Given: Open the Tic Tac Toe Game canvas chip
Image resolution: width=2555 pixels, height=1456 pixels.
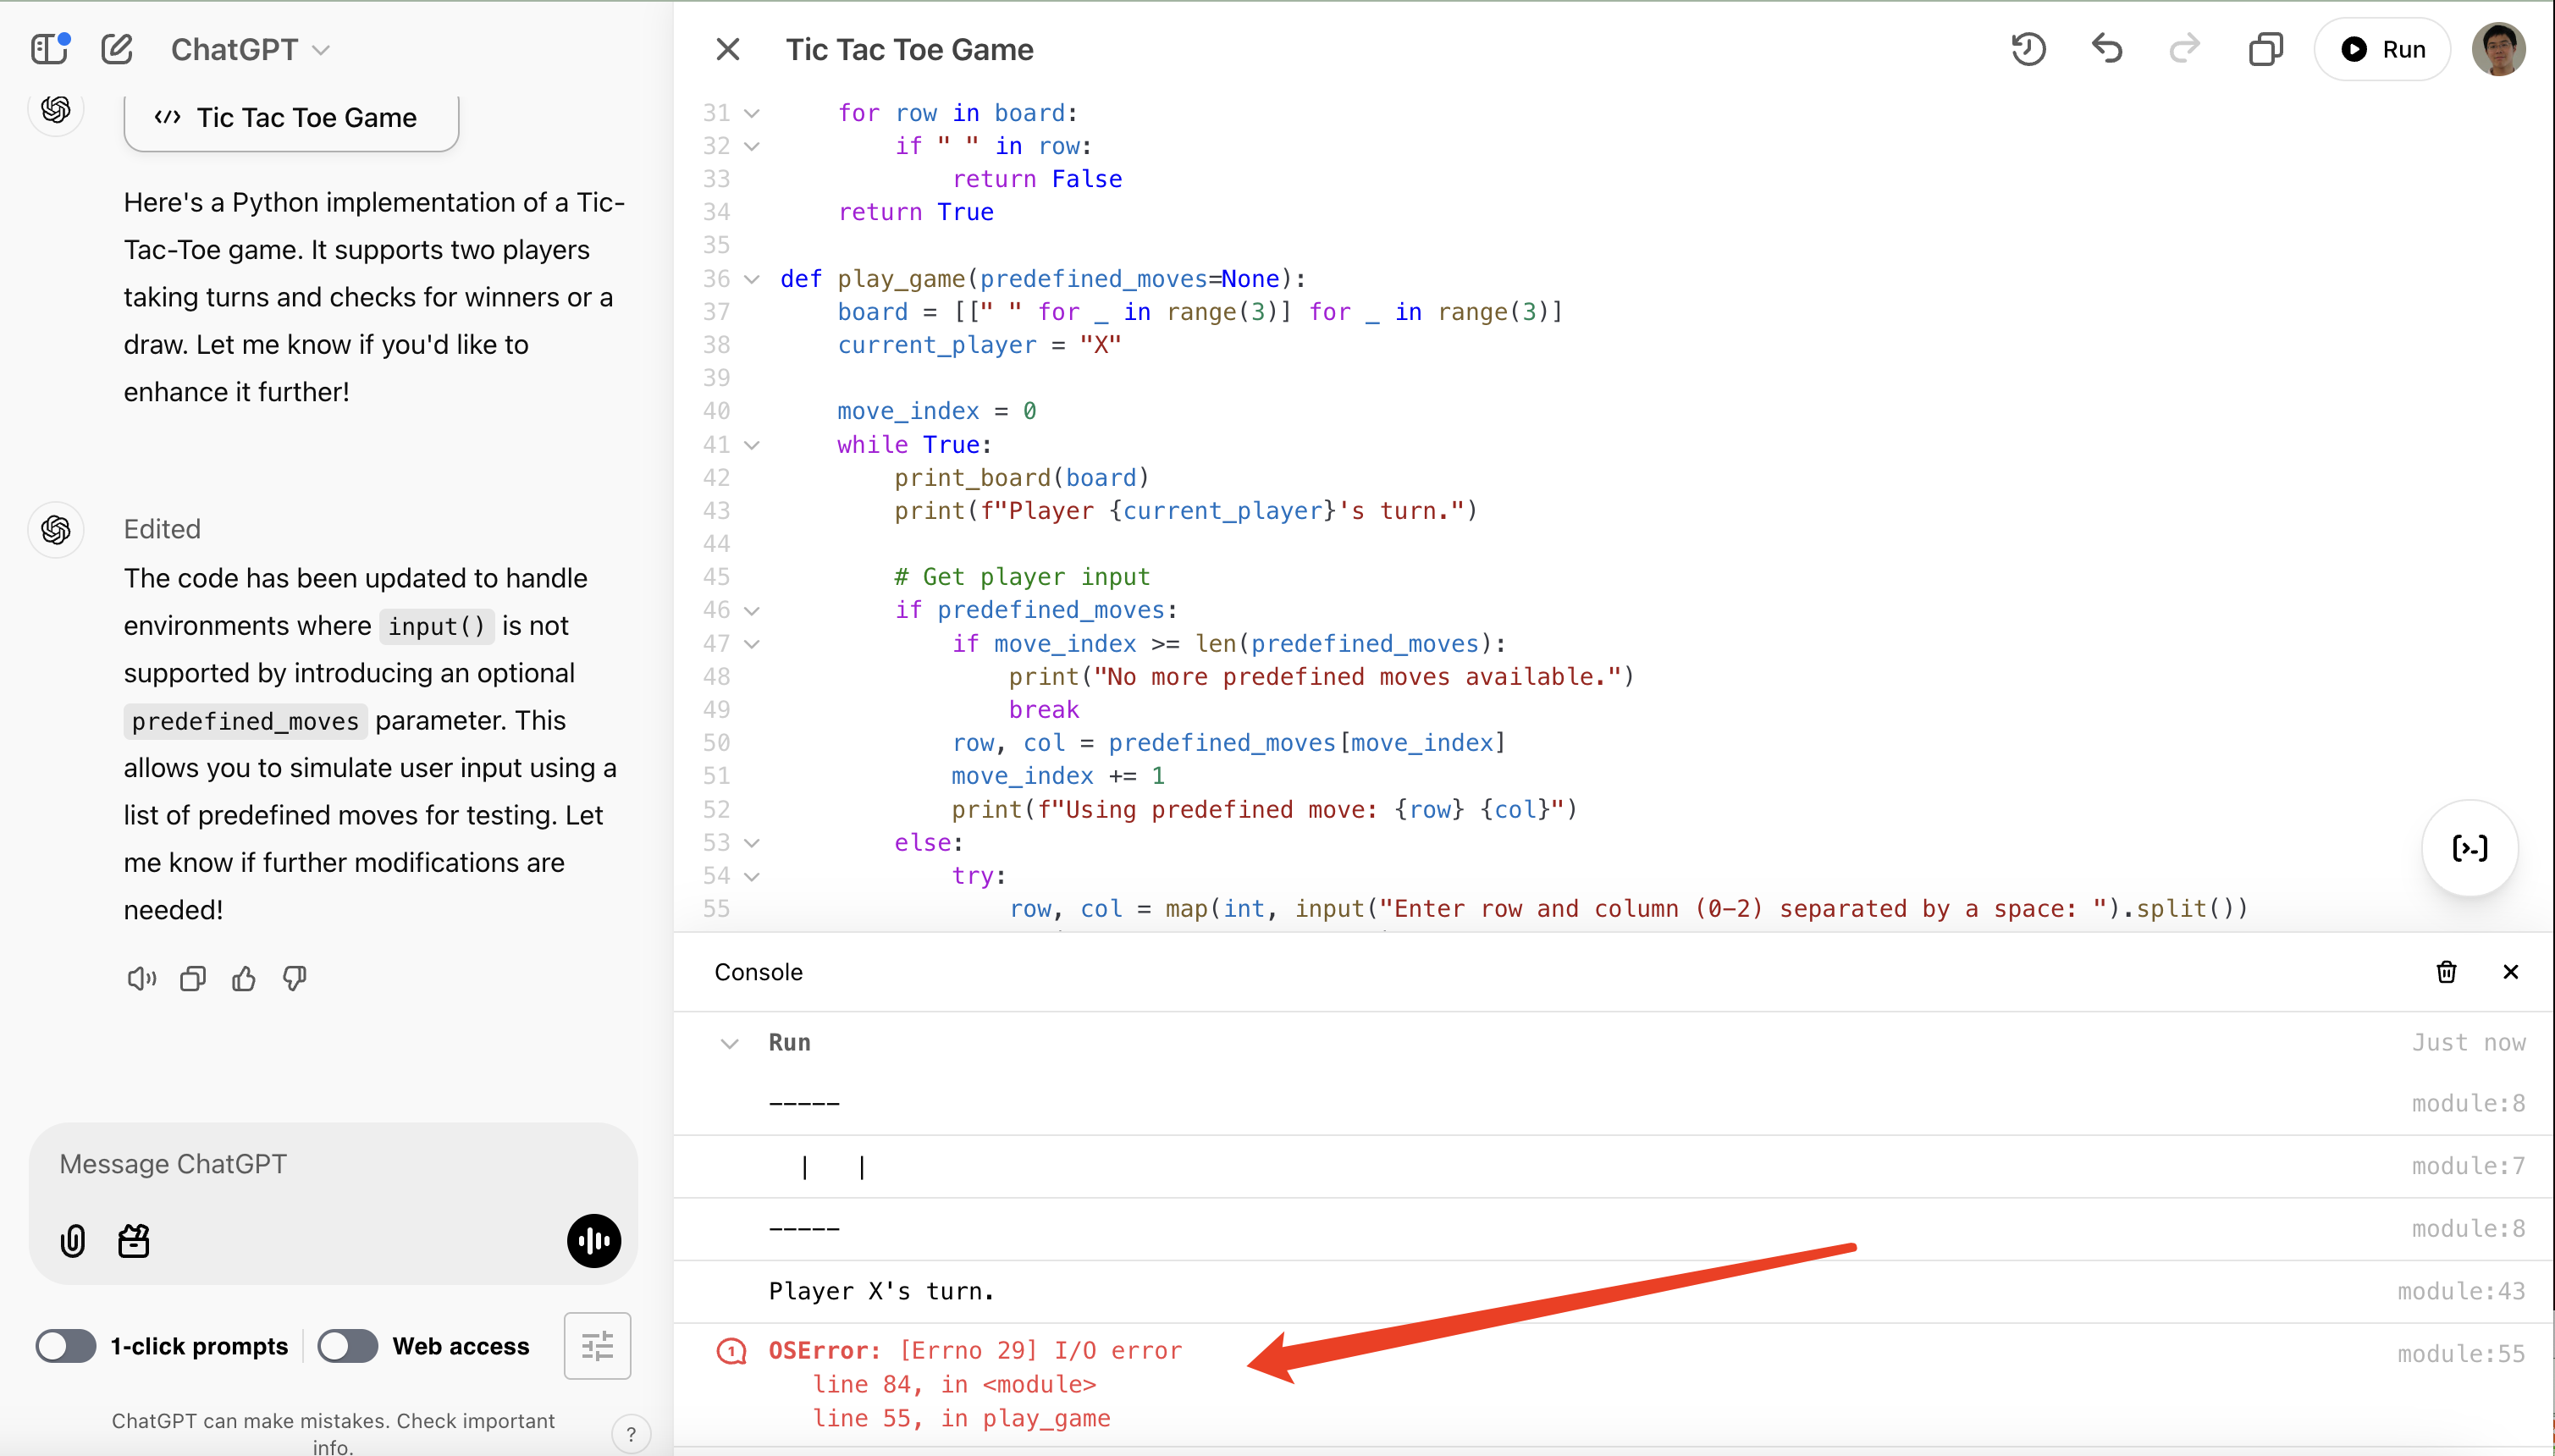Looking at the screenshot, I should [291, 118].
